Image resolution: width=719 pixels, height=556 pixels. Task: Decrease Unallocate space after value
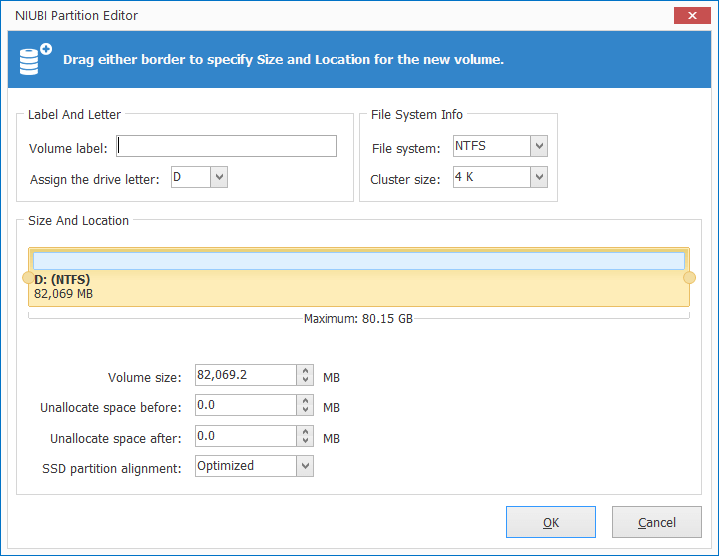click(x=305, y=441)
